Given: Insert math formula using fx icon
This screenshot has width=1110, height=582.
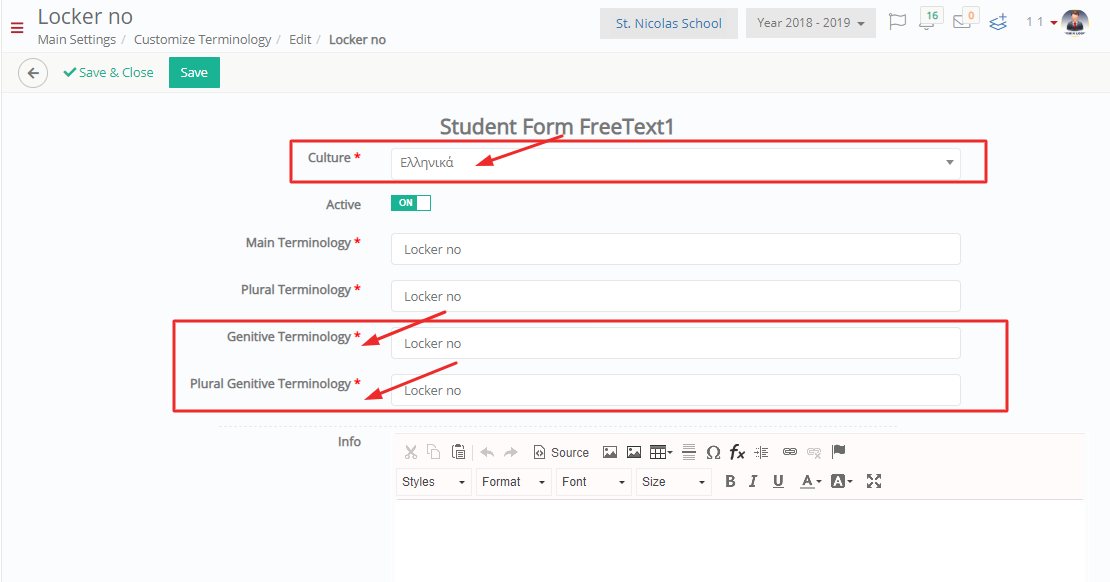Looking at the screenshot, I should coord(737,452).
